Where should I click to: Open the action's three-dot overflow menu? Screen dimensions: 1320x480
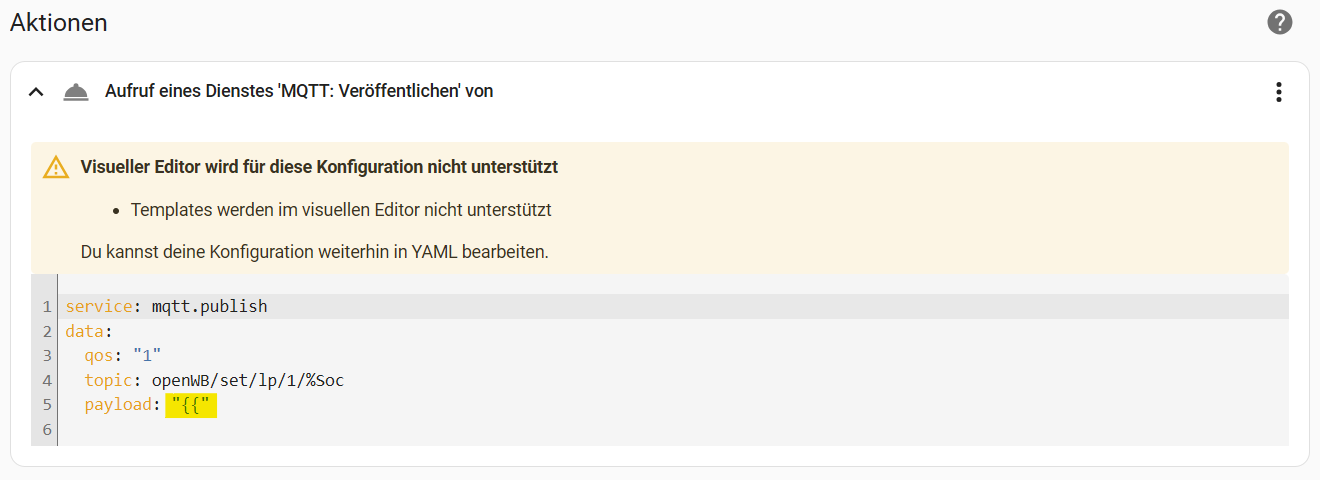pyautogui.click(x=1278, y=92)
